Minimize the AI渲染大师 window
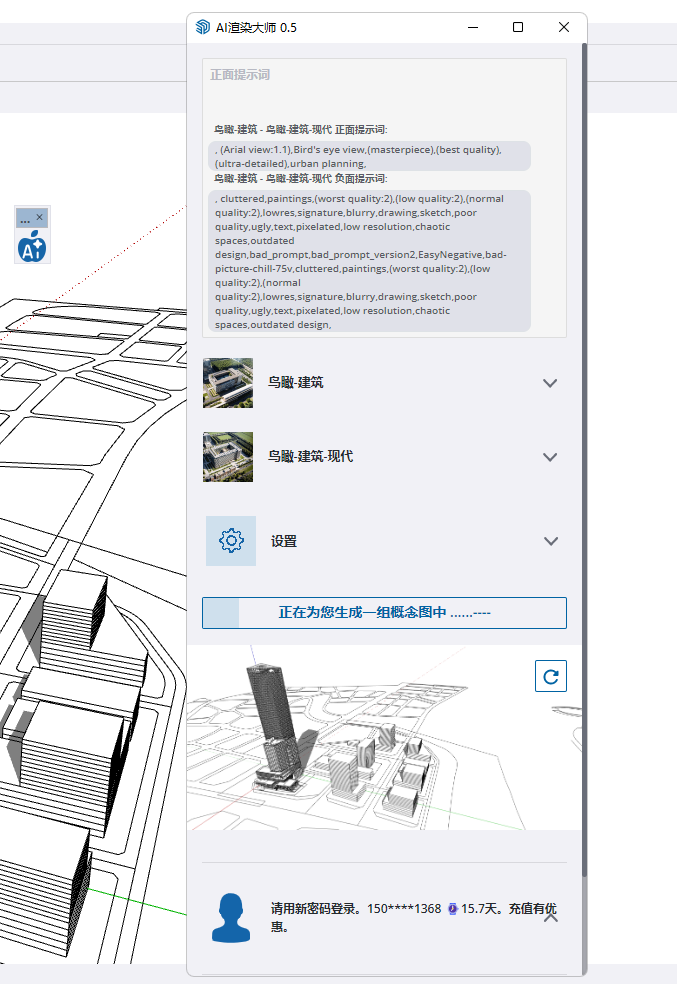Viewport: 677px width, 984px height. point(472,27)
